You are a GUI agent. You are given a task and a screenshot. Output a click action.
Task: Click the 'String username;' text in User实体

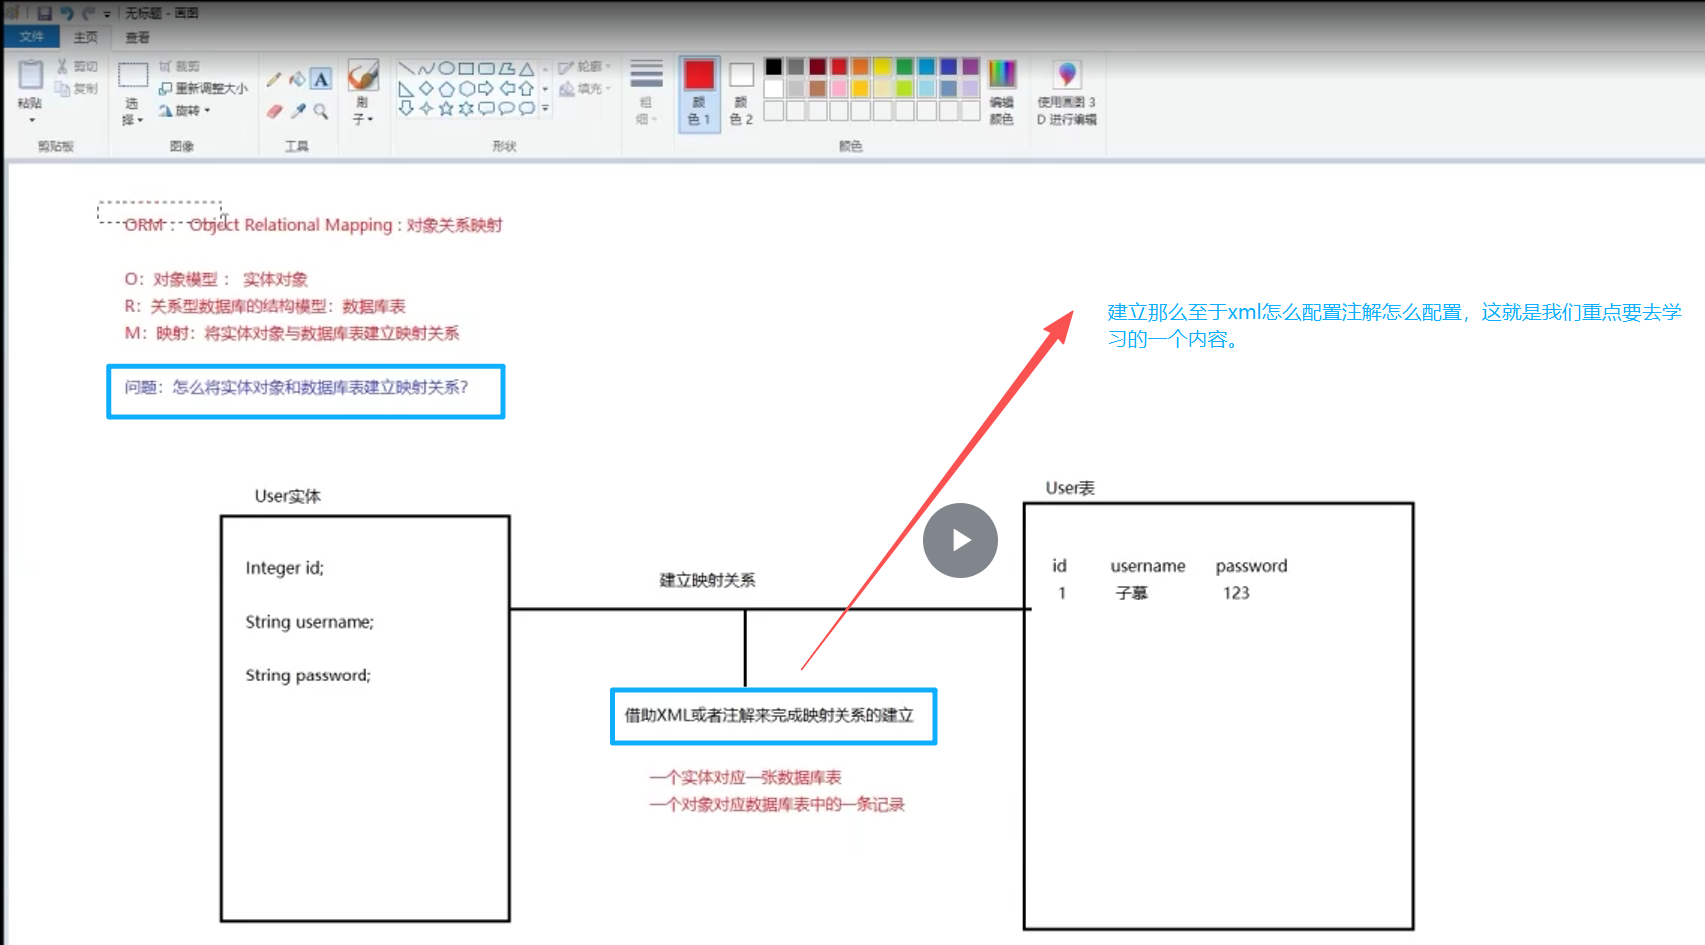click(x=310, y=622)
